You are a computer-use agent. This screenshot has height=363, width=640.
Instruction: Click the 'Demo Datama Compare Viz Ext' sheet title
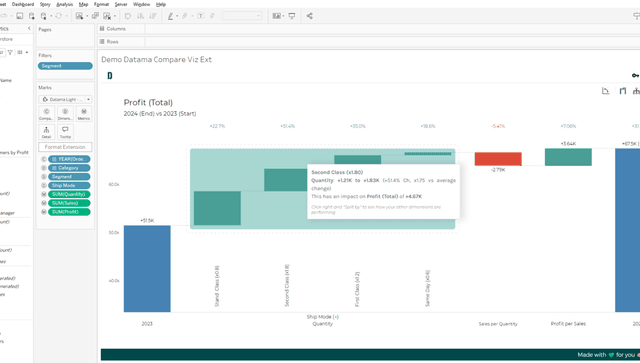click(156, 60)
